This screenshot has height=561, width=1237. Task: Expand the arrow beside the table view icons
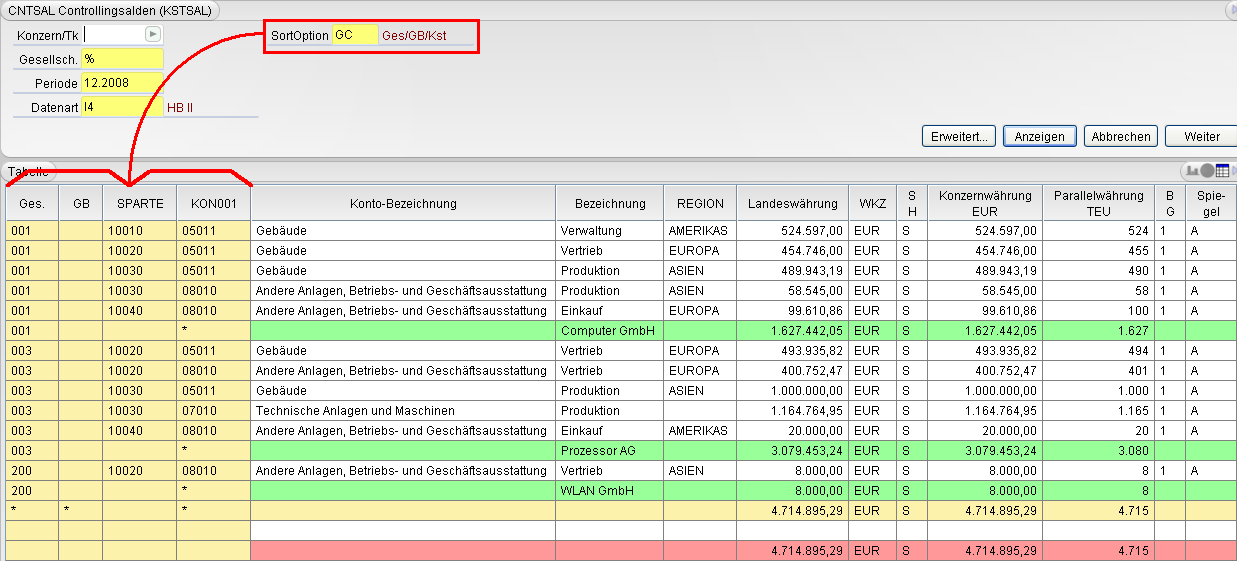(x=1233, y=171)
